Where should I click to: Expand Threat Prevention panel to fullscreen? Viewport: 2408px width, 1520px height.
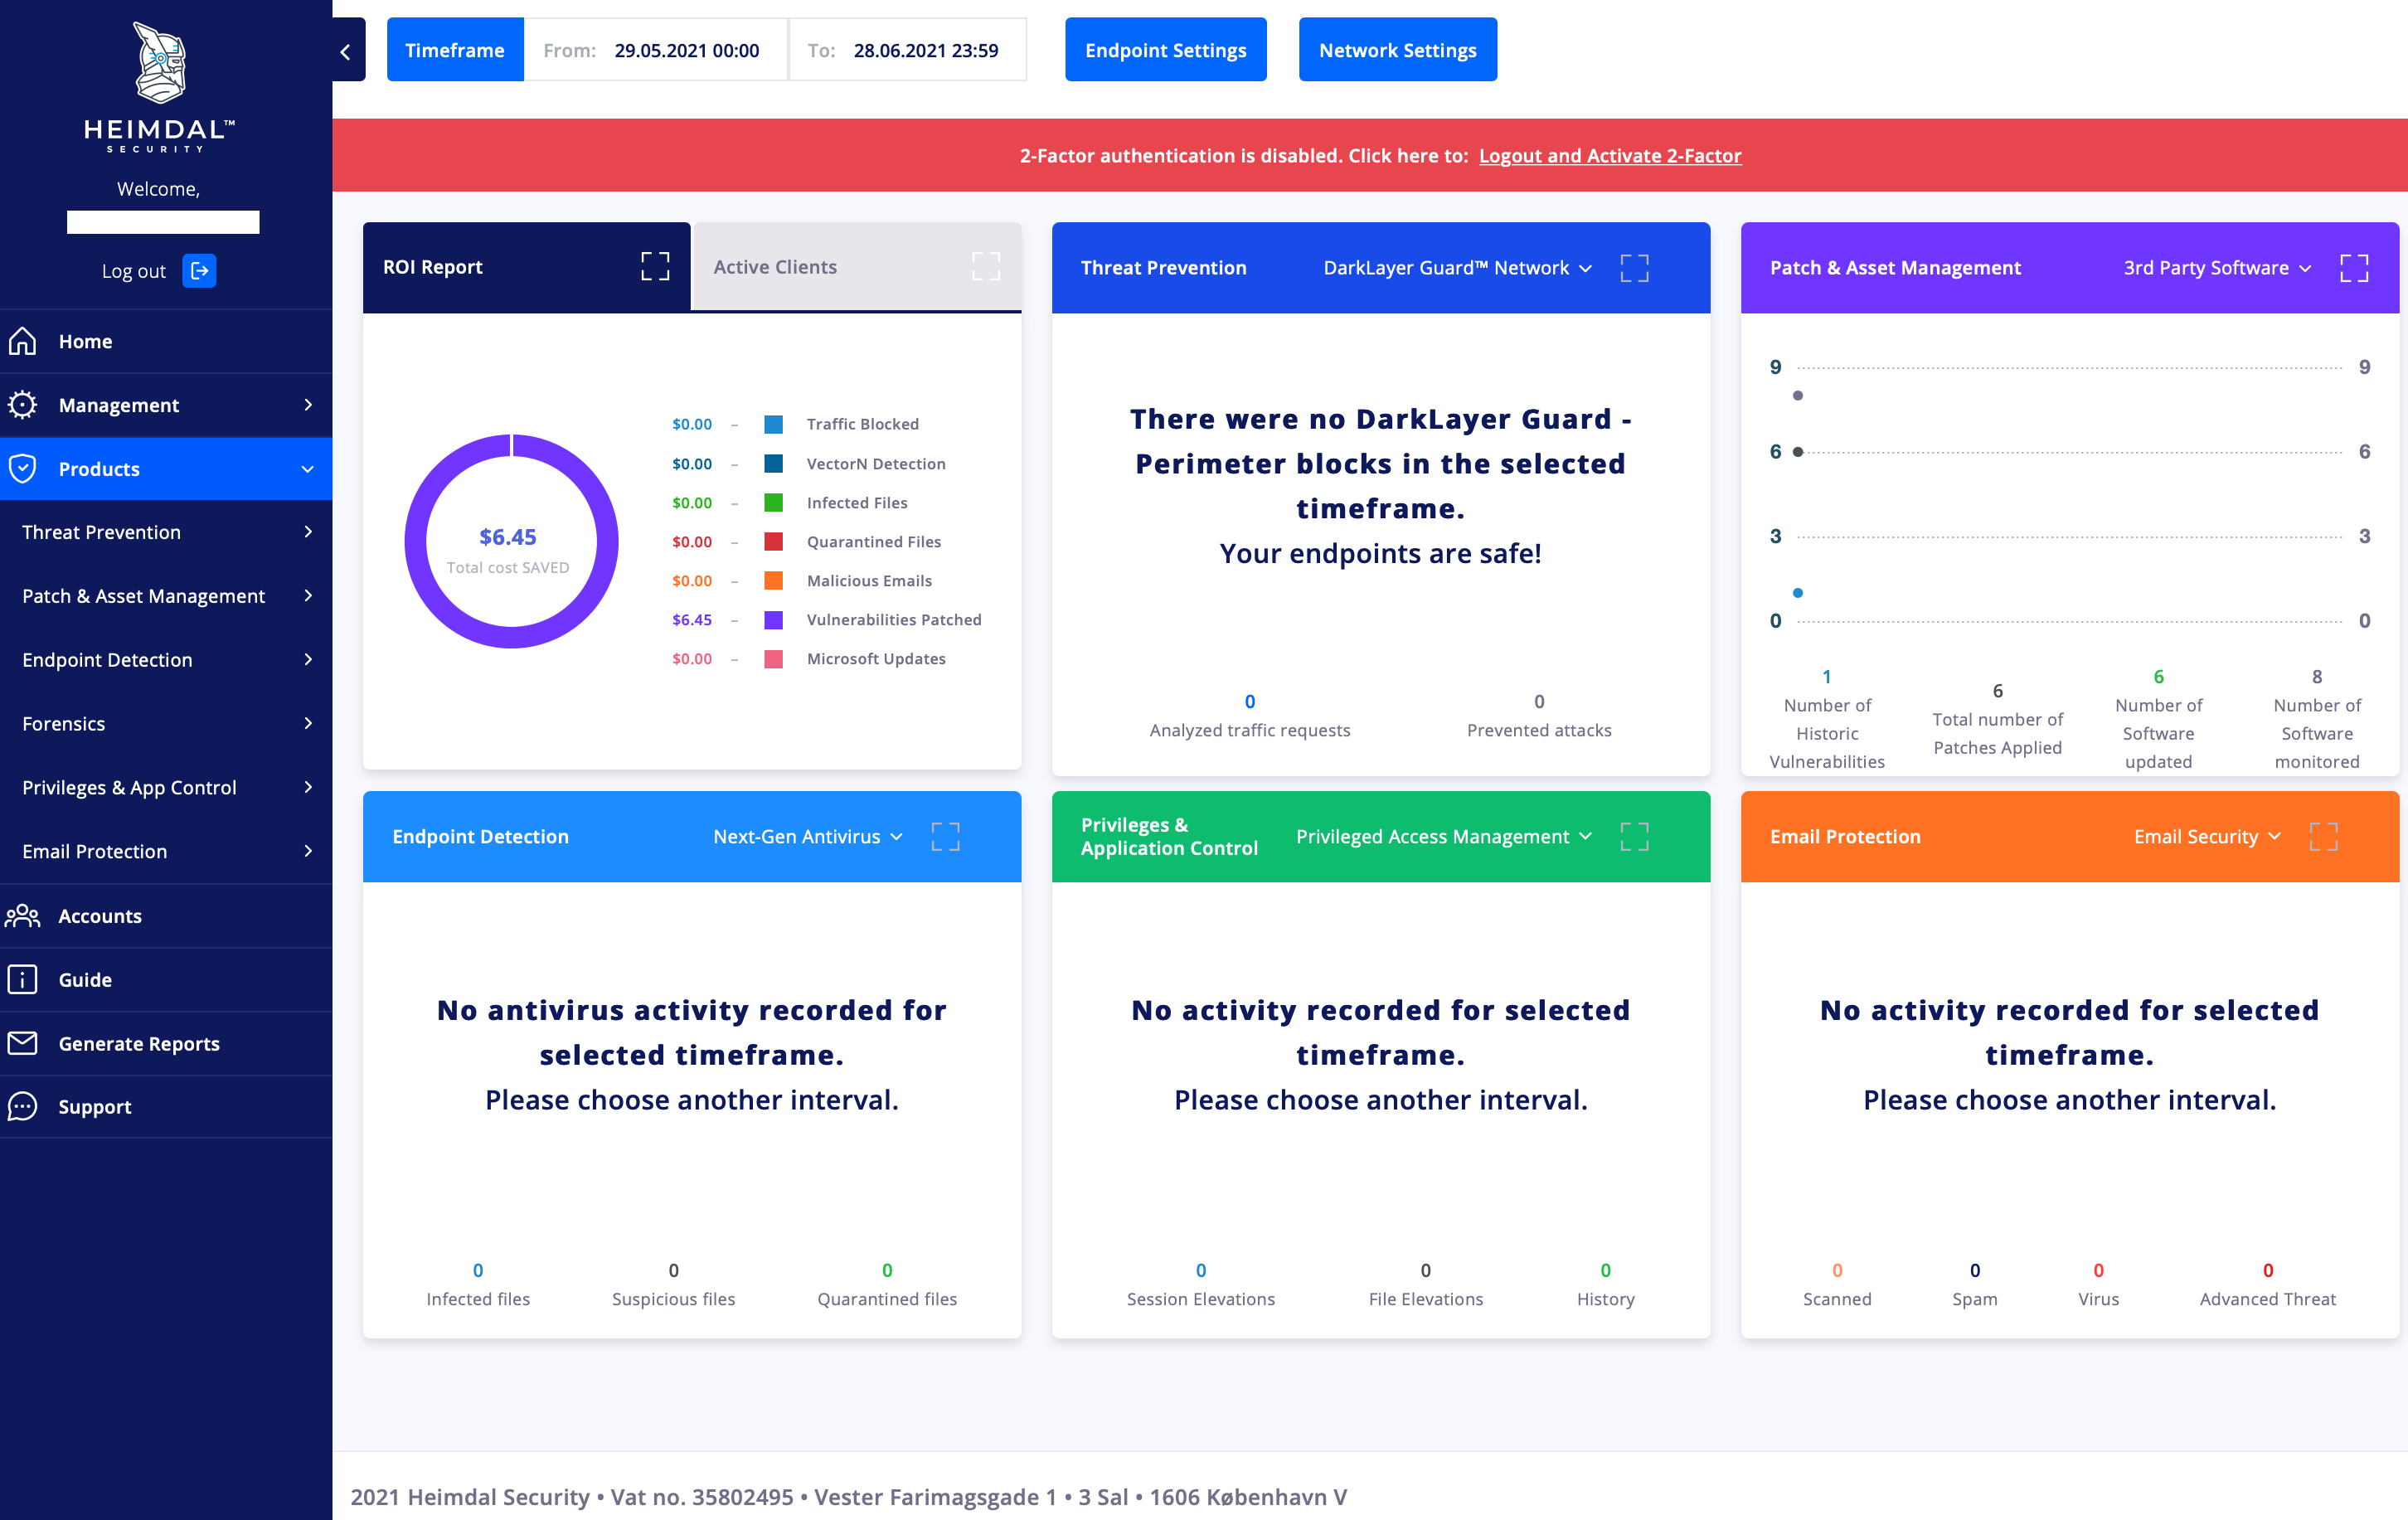pos(1634,267)
